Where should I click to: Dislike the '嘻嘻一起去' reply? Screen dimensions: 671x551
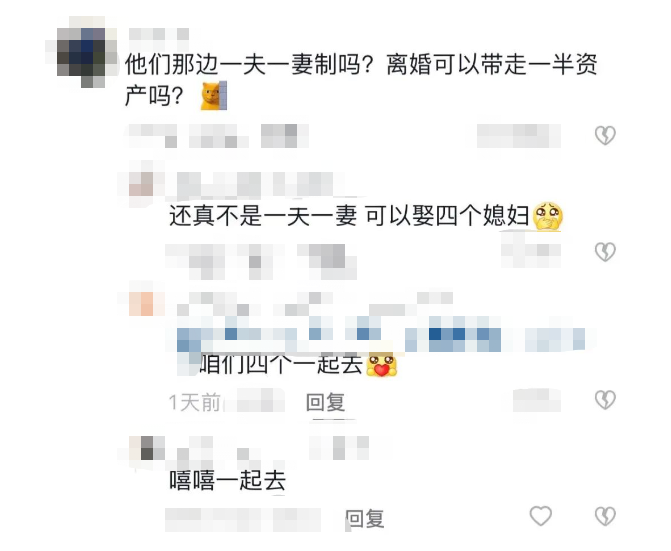click(x=605, y=516)
